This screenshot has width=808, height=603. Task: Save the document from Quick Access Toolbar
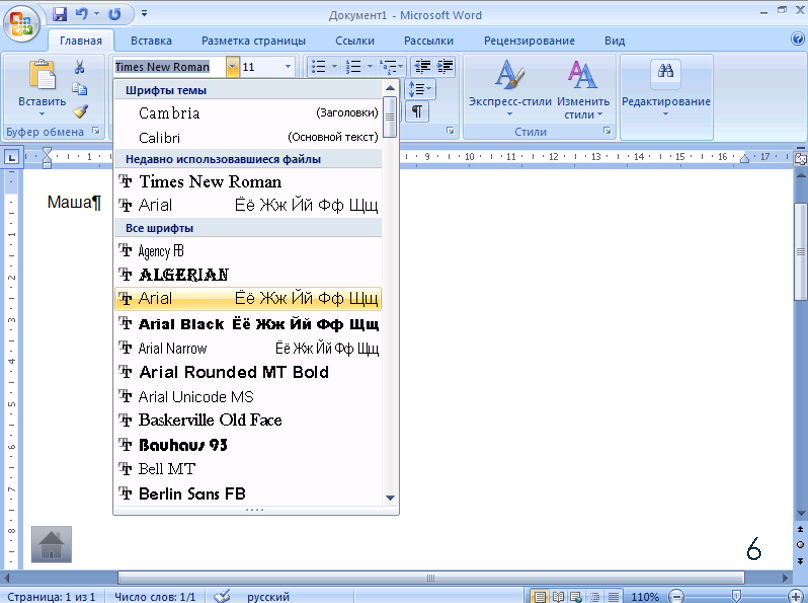pos(60,14)
